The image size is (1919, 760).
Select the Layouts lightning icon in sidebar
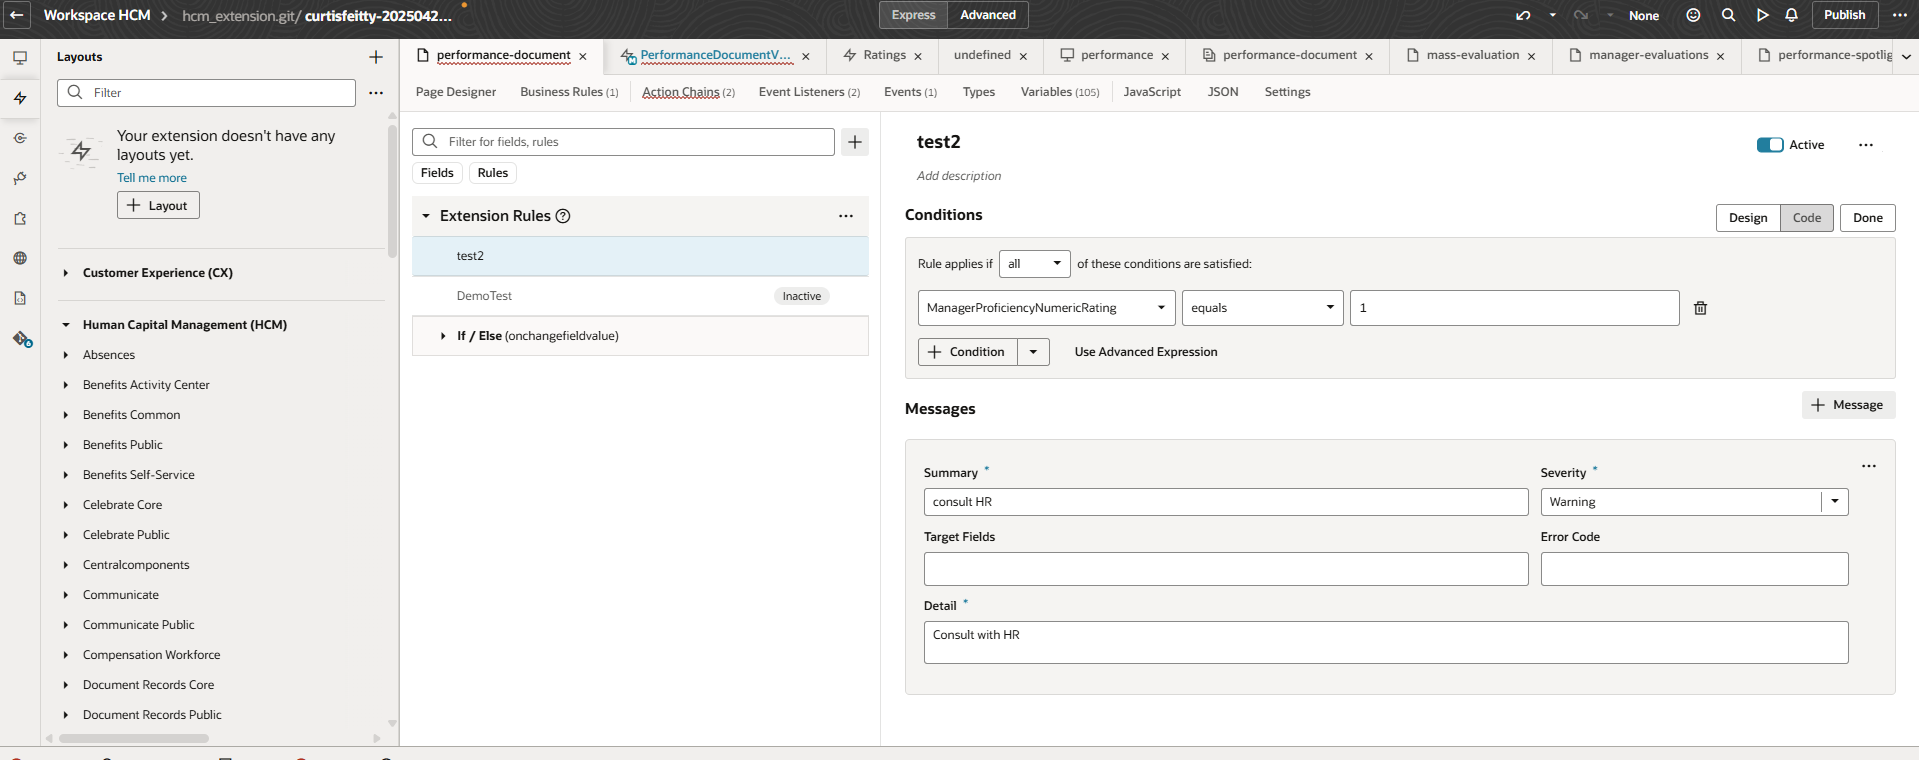point(20,98)
